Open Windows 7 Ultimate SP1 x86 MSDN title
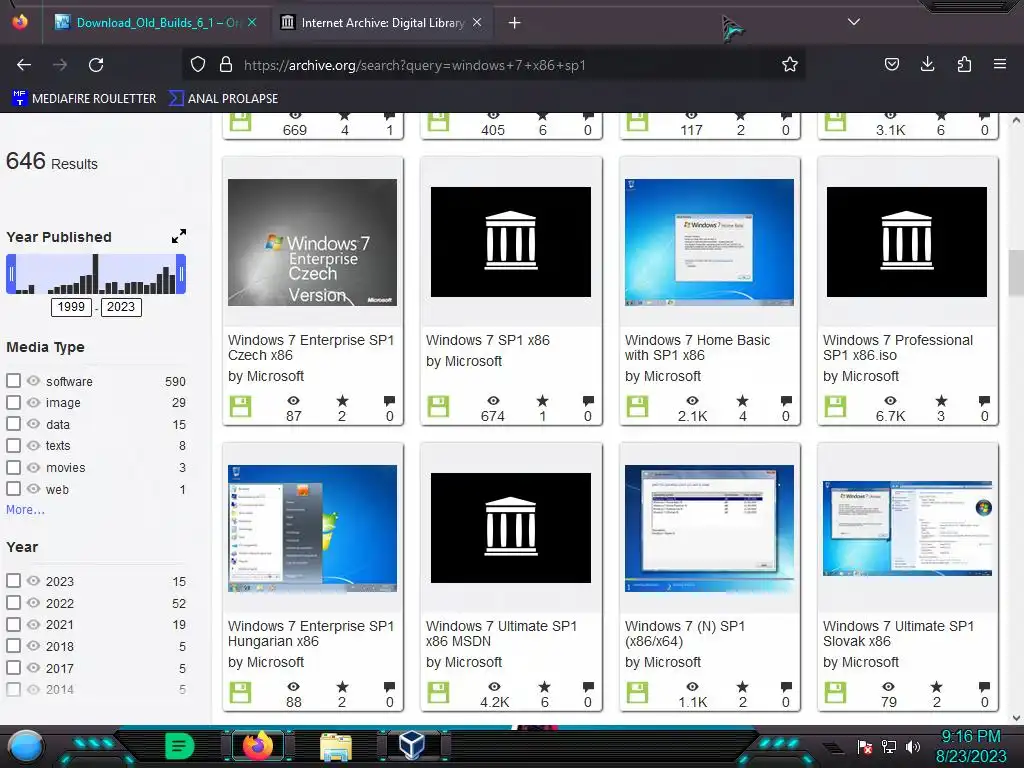 [x=502, y=633]
